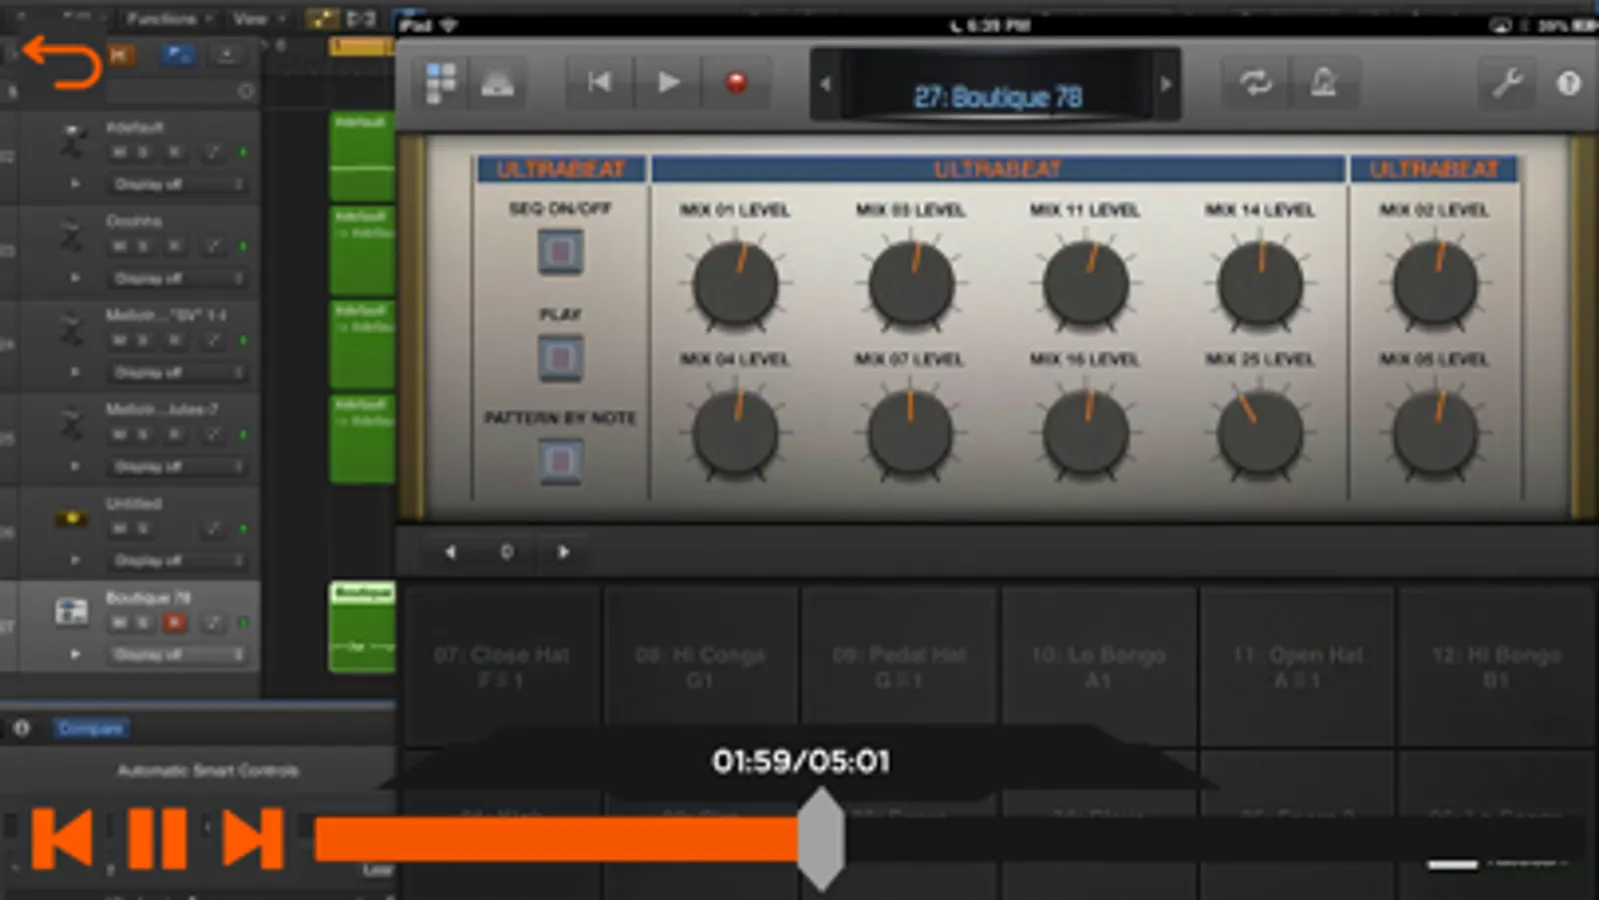Open the Untitled track automation dropdown
Viewport: 1599px width, 900px height.
(x=178, y=561)
